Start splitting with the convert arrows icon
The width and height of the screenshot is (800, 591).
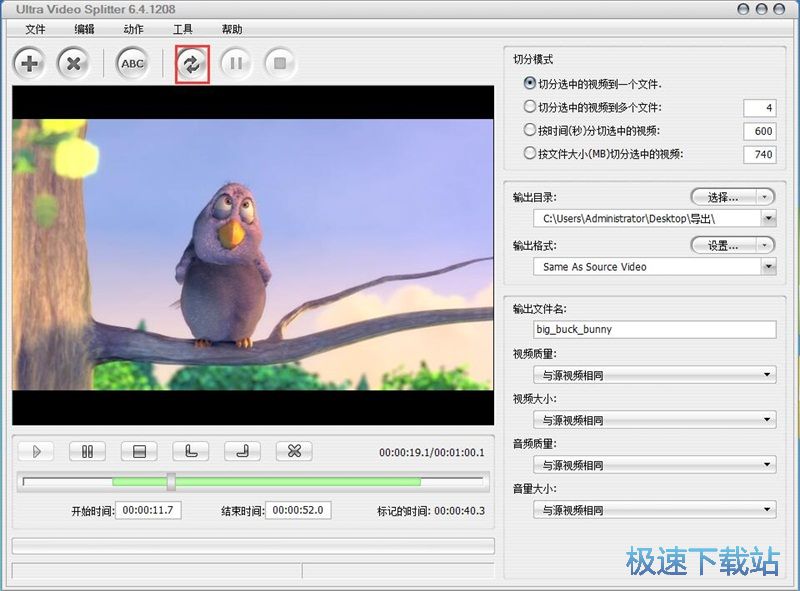coord(192,64)
